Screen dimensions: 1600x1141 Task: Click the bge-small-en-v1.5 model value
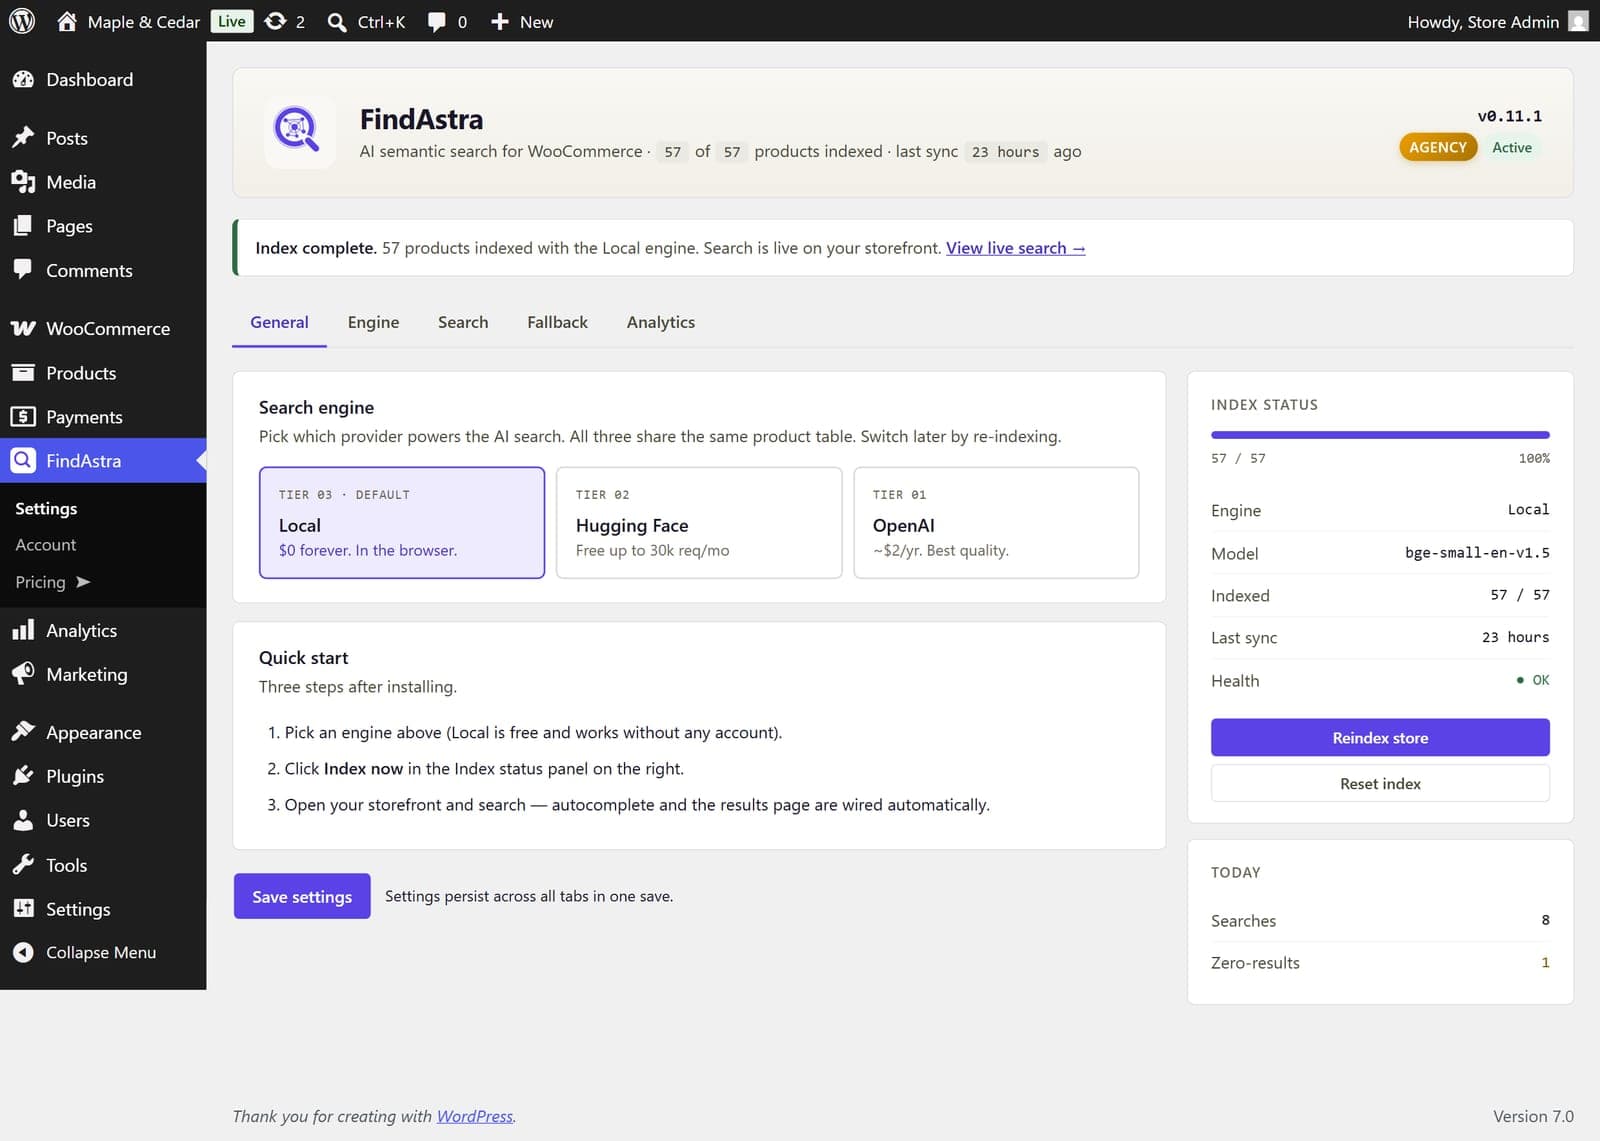[1477, 552]
